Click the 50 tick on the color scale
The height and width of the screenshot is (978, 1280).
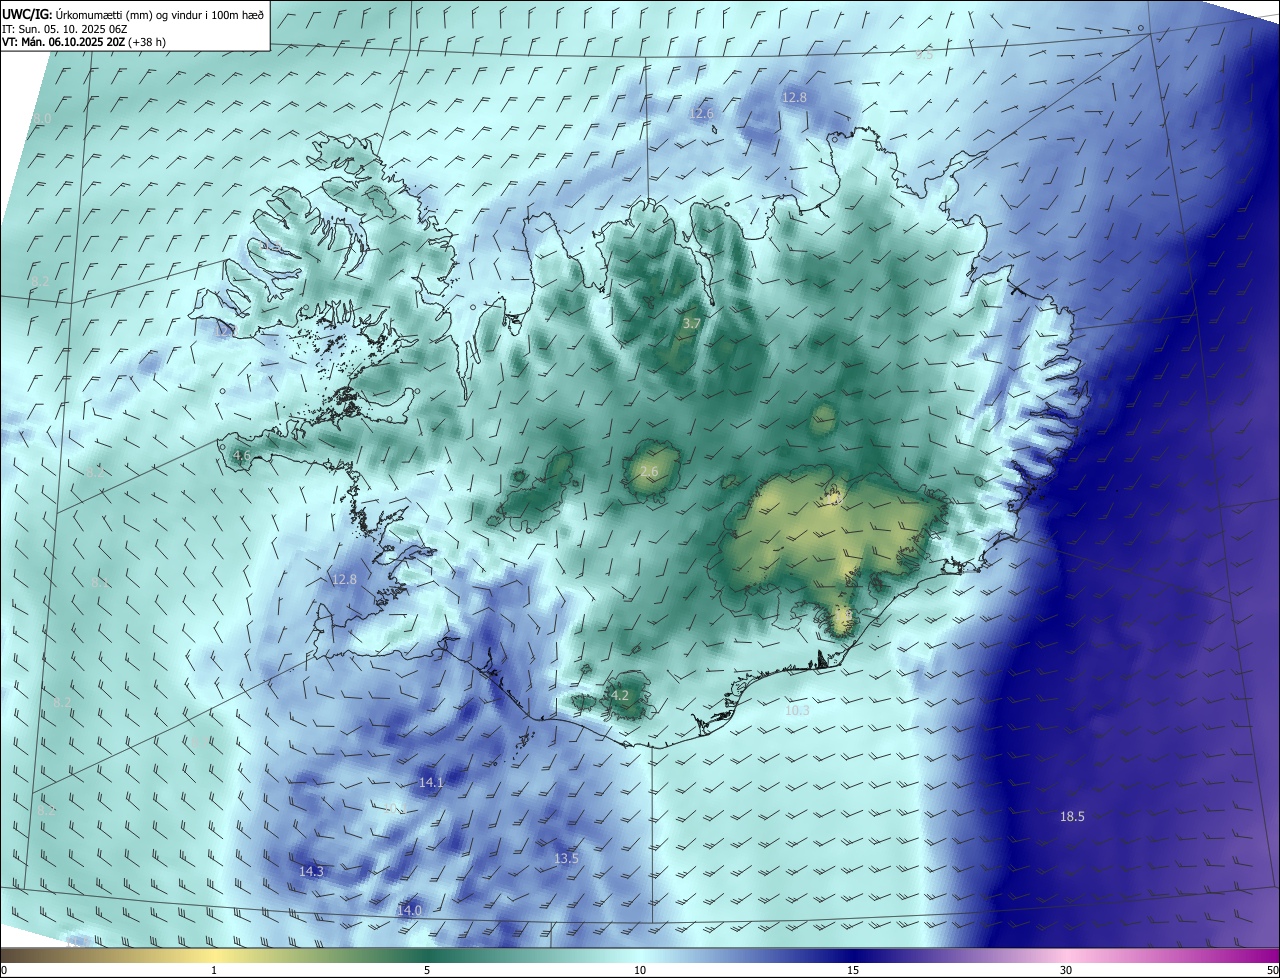coord(1272,970)
